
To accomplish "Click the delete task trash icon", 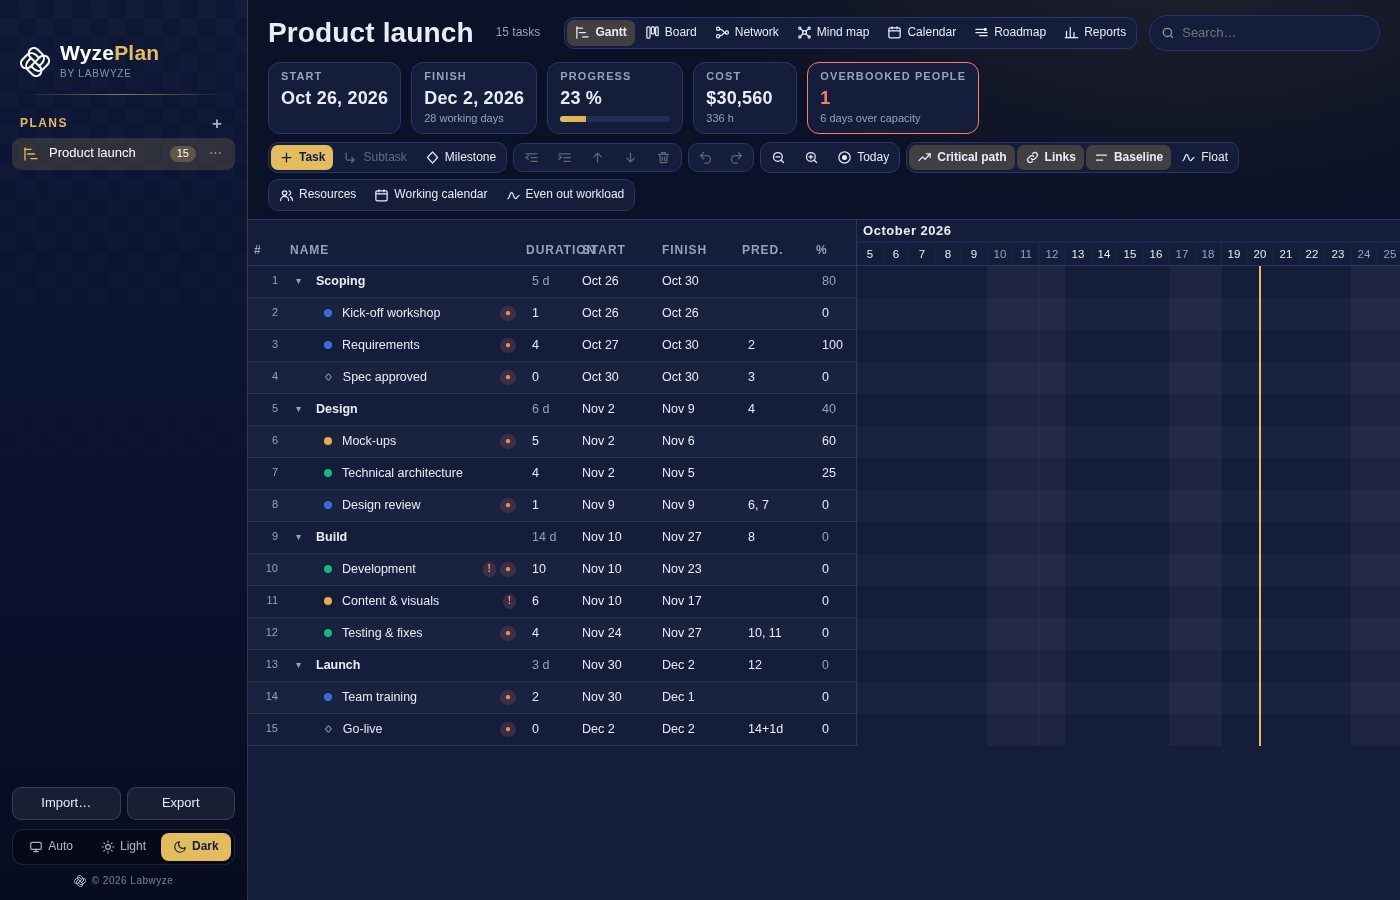I will tap(663, 158).
